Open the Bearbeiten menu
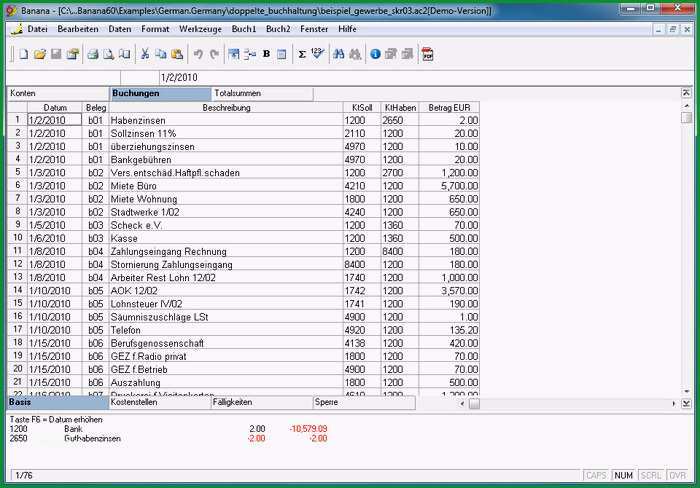Image resolution: width=700 pixels, height=488 pixels. [x=78, y=29]
